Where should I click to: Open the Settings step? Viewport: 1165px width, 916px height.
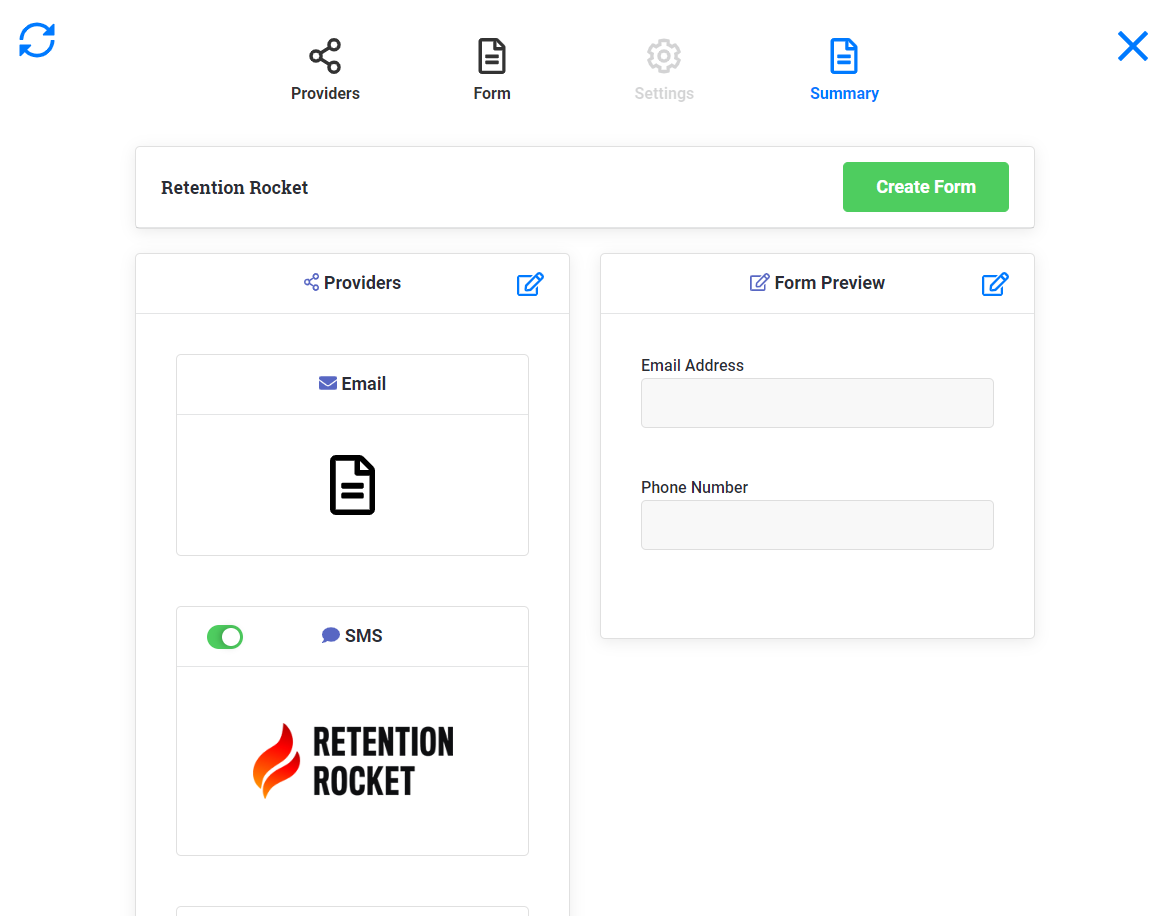tap(664, 70)
